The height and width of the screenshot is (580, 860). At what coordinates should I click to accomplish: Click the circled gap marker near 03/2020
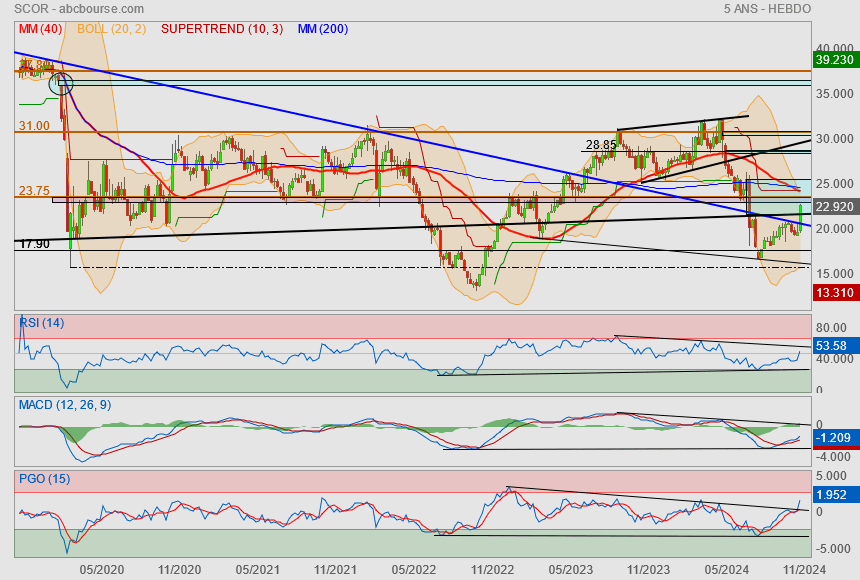click(x=61, y=83)
